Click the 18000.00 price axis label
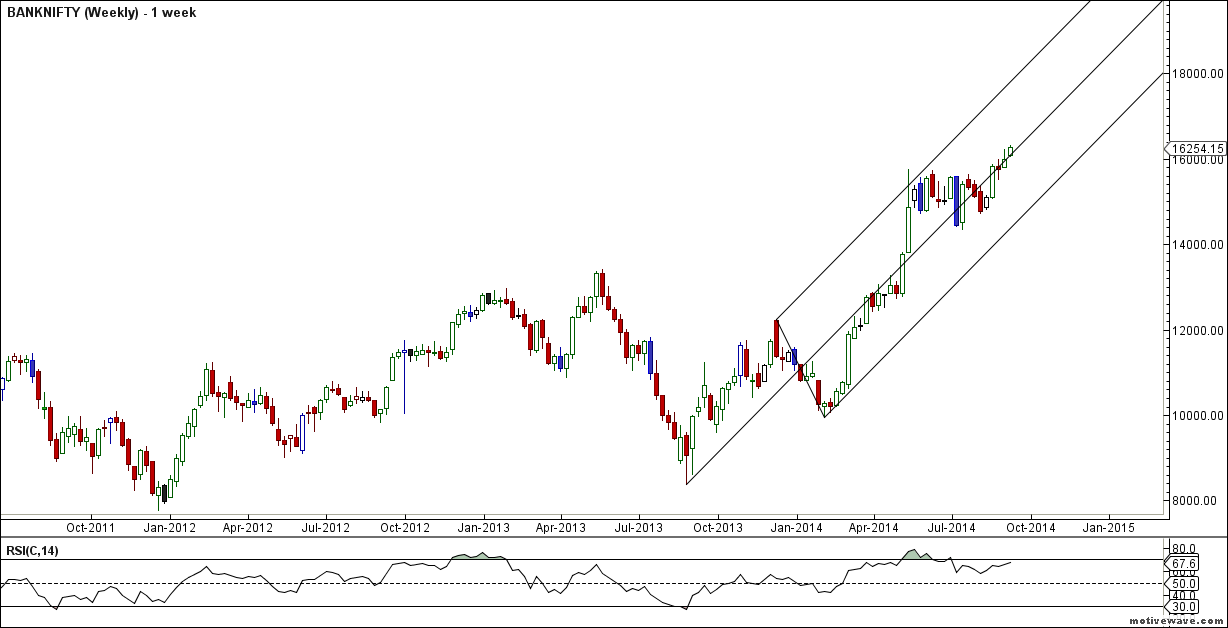 1198,74
